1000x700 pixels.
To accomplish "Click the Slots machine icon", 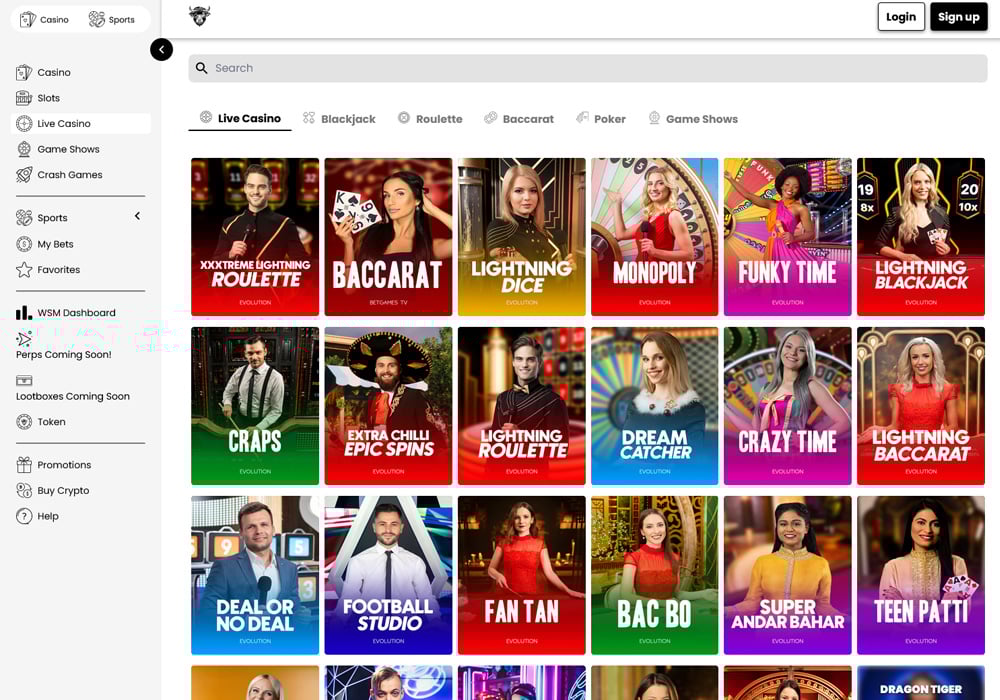I will (x=24, y=98).
